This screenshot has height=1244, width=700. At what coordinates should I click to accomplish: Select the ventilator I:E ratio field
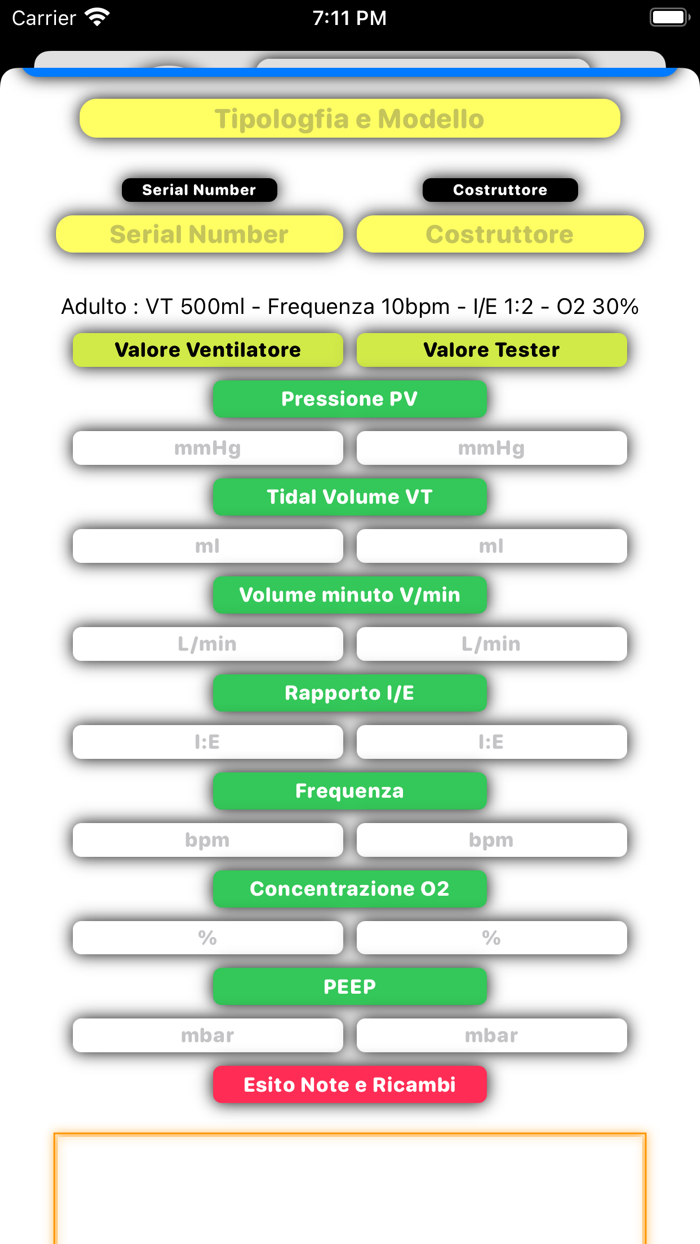[208, 742]
